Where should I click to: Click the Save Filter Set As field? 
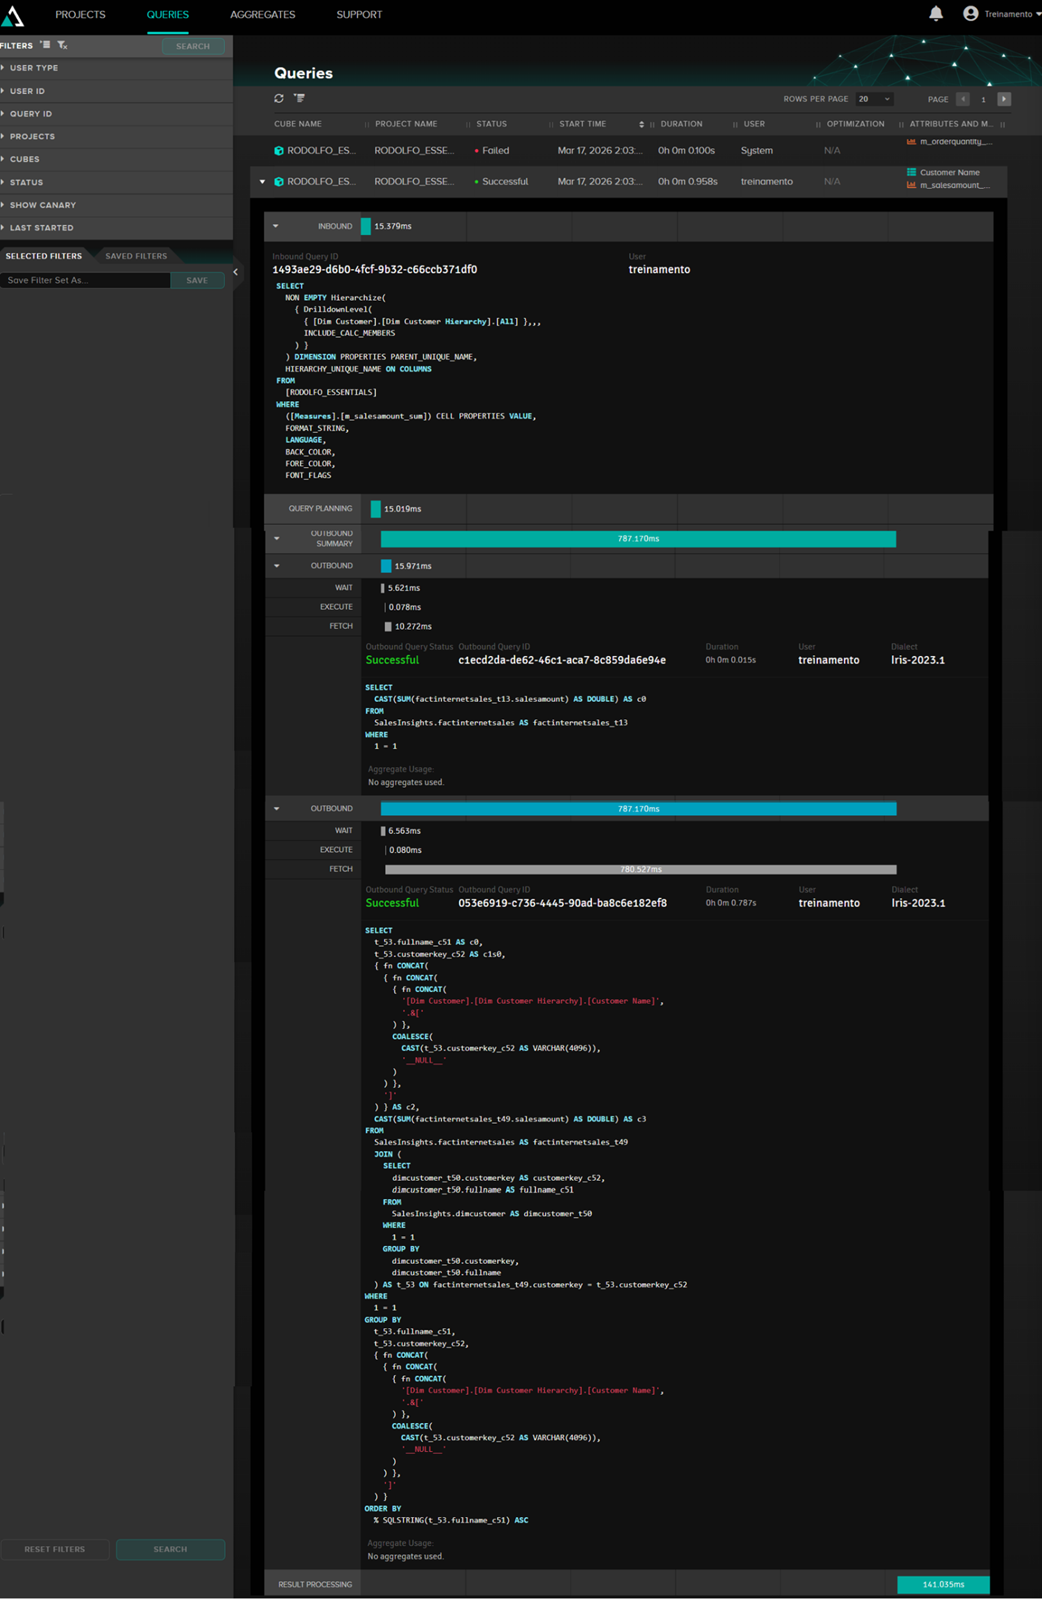86,281
